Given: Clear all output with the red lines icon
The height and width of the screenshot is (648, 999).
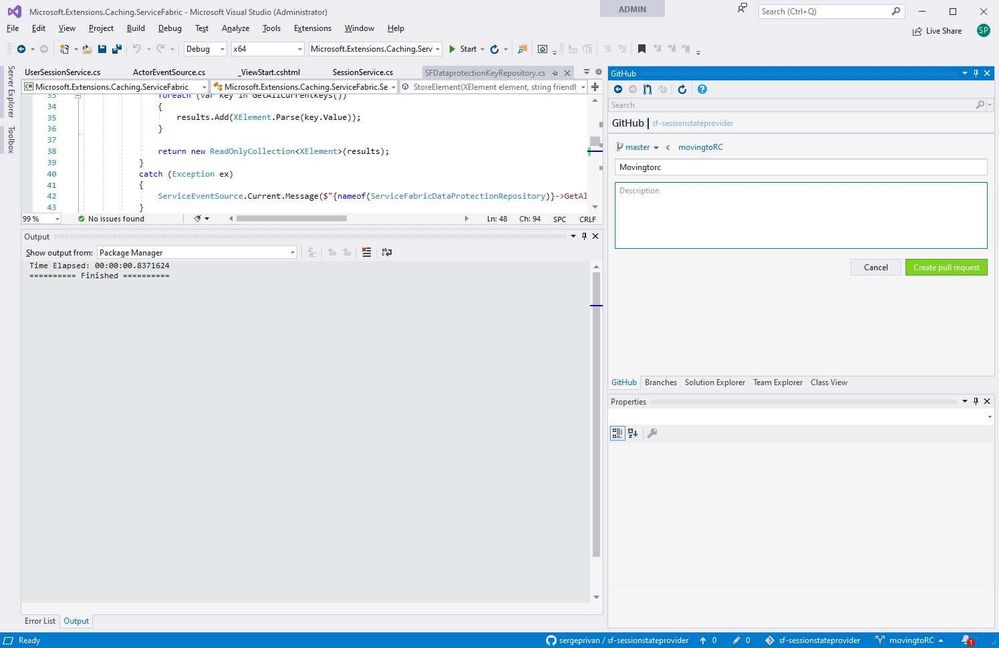Looking at the screenshot, I should (366, 252).
